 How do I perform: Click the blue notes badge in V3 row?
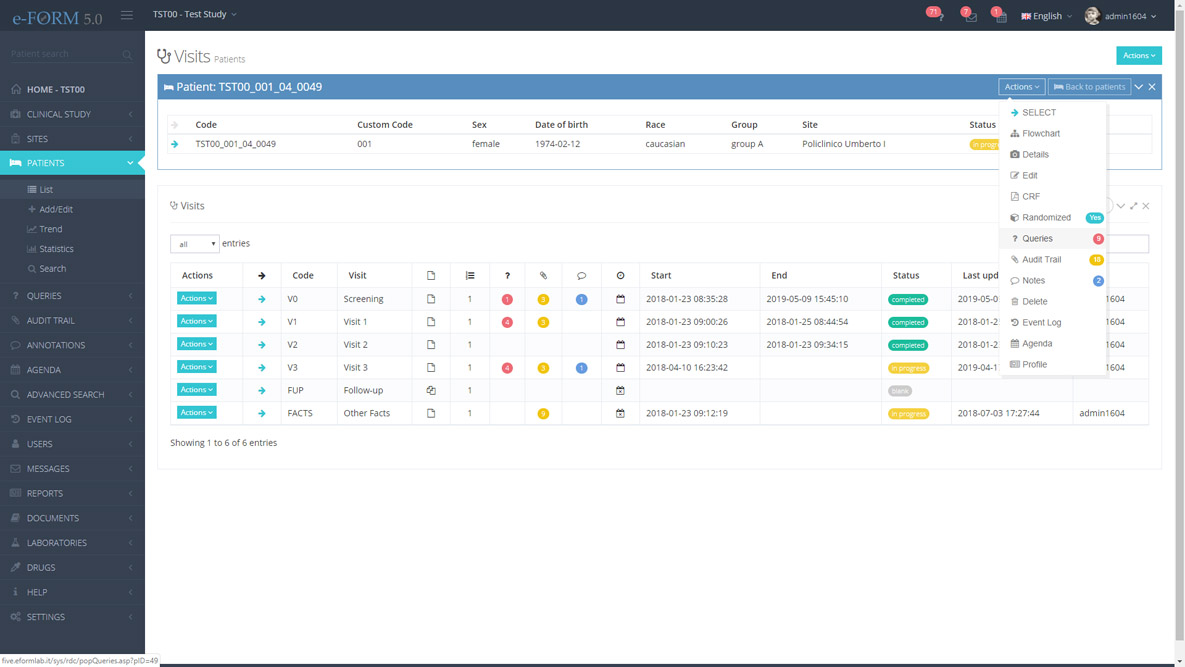581,368
